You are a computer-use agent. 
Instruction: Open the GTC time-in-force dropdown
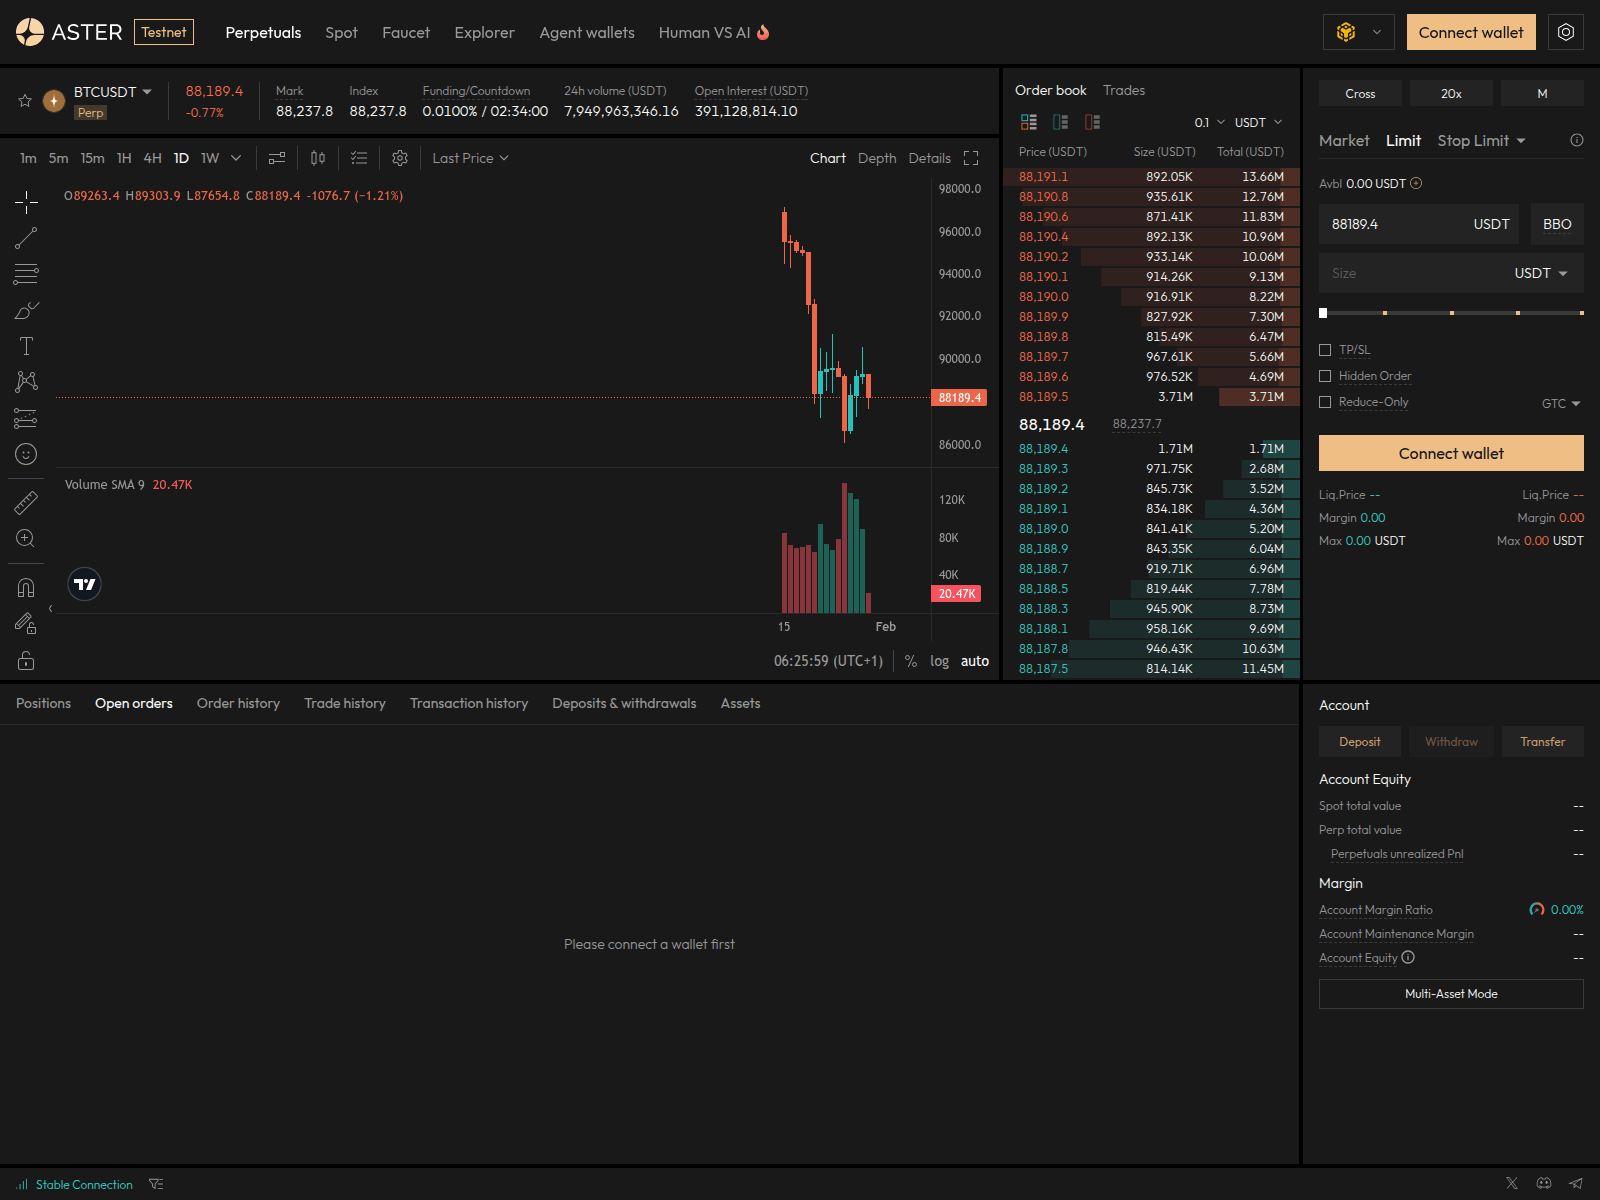(1560, 403)
